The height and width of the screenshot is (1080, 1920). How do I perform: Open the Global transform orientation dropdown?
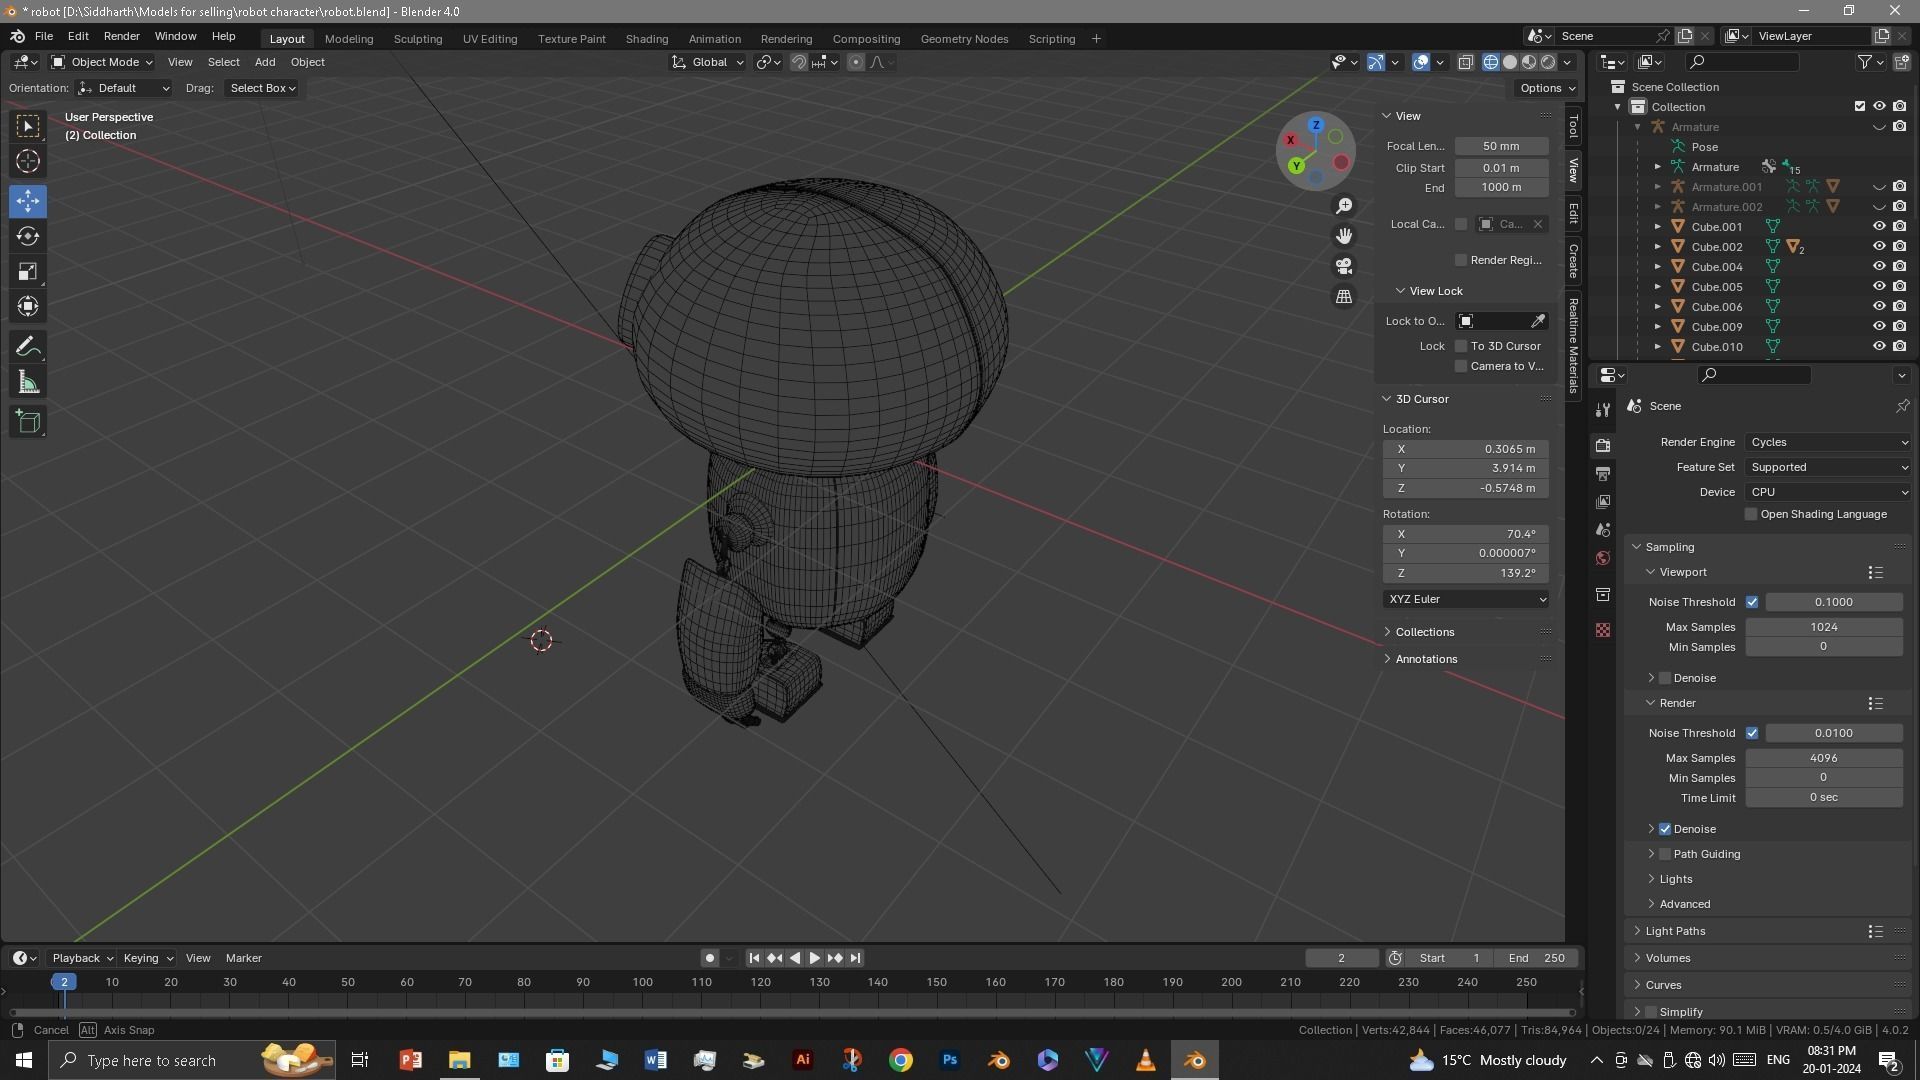click(708, 62)
